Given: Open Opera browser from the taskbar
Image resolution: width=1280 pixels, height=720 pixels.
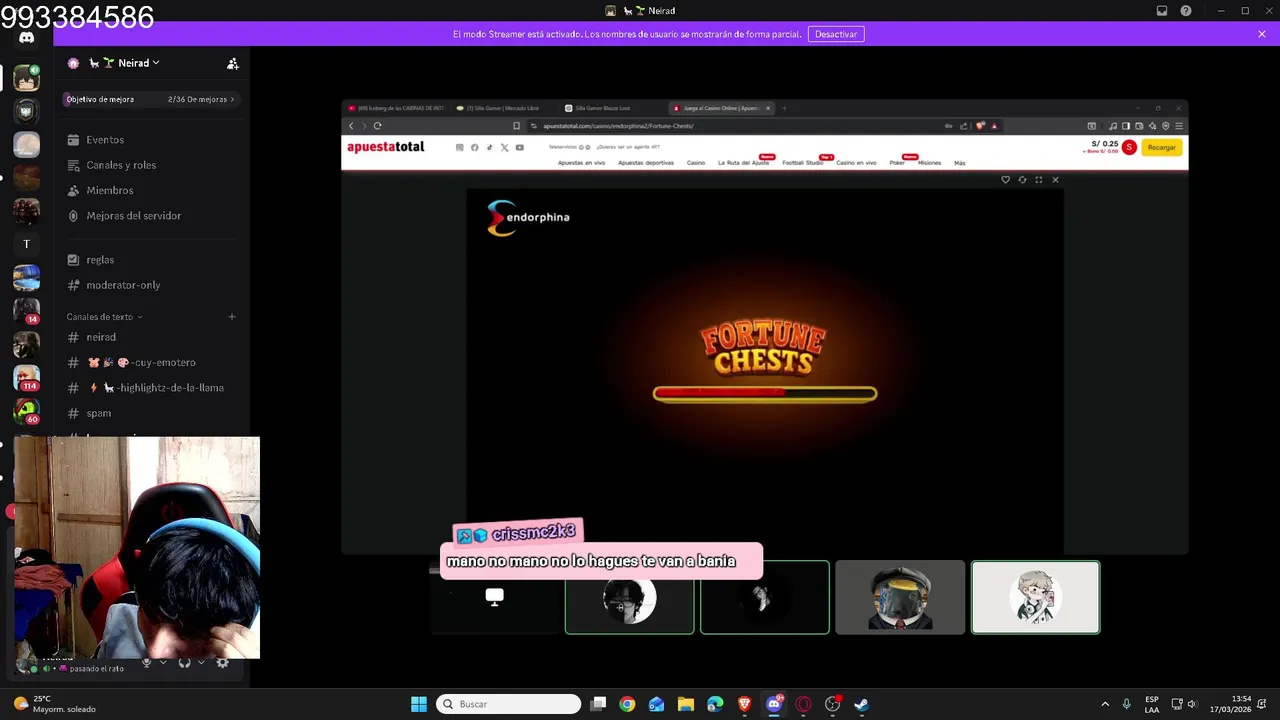Looking at the screenshot, I should (x=803, y=704).
